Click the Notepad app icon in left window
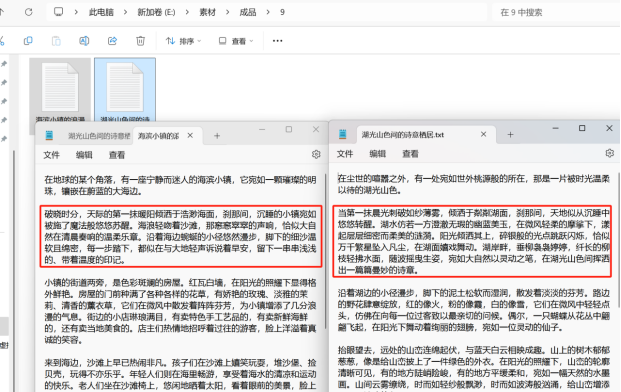 pyautogui.click(x=49, y=136)
